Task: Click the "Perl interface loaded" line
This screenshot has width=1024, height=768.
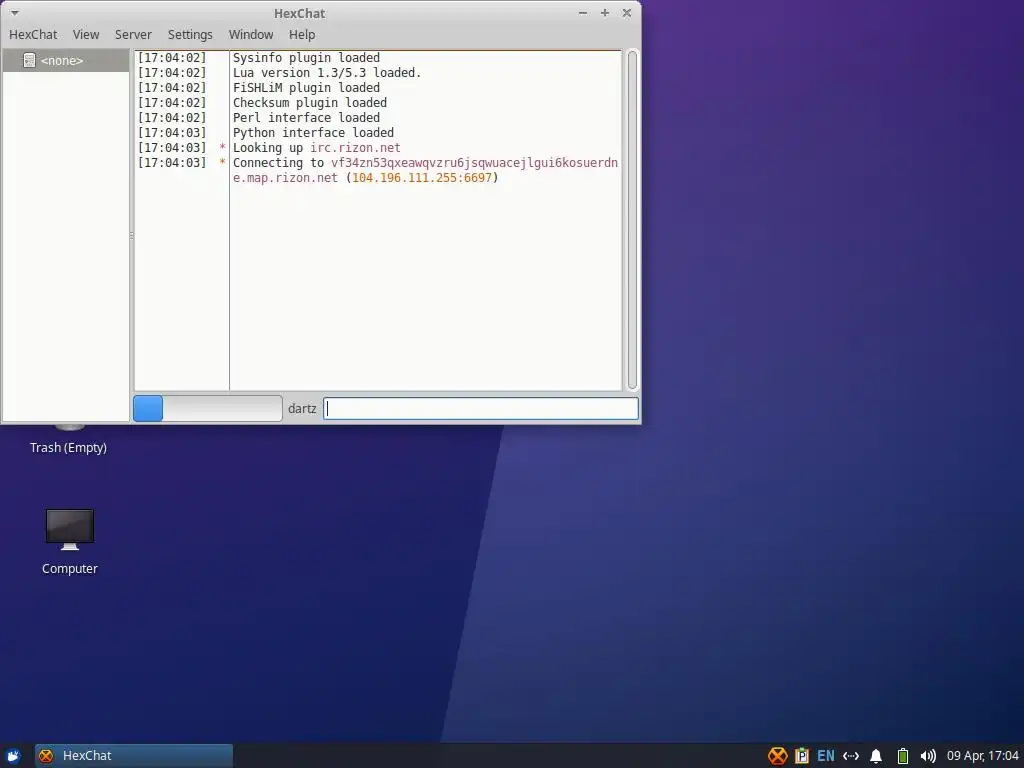Action: pos(306,118)
